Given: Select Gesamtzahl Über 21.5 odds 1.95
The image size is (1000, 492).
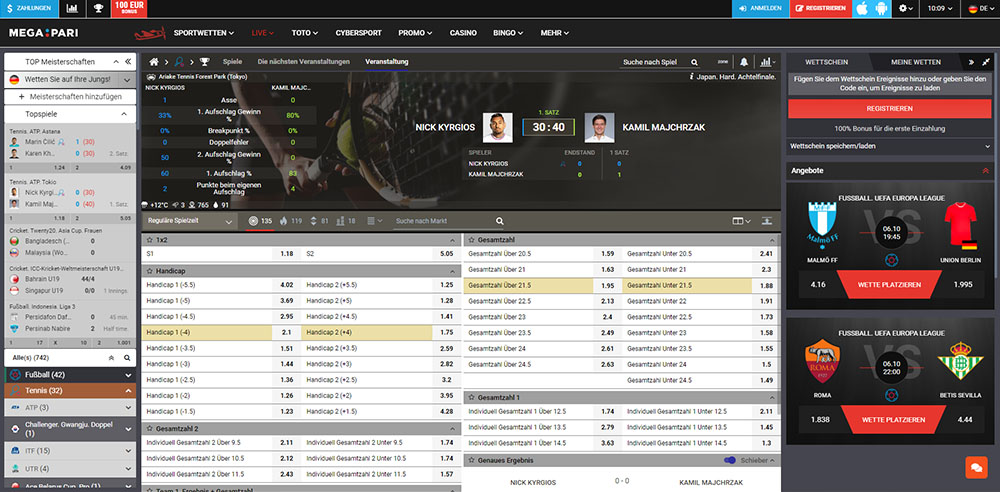Looking at the screenshot, I should pos(607,285).
